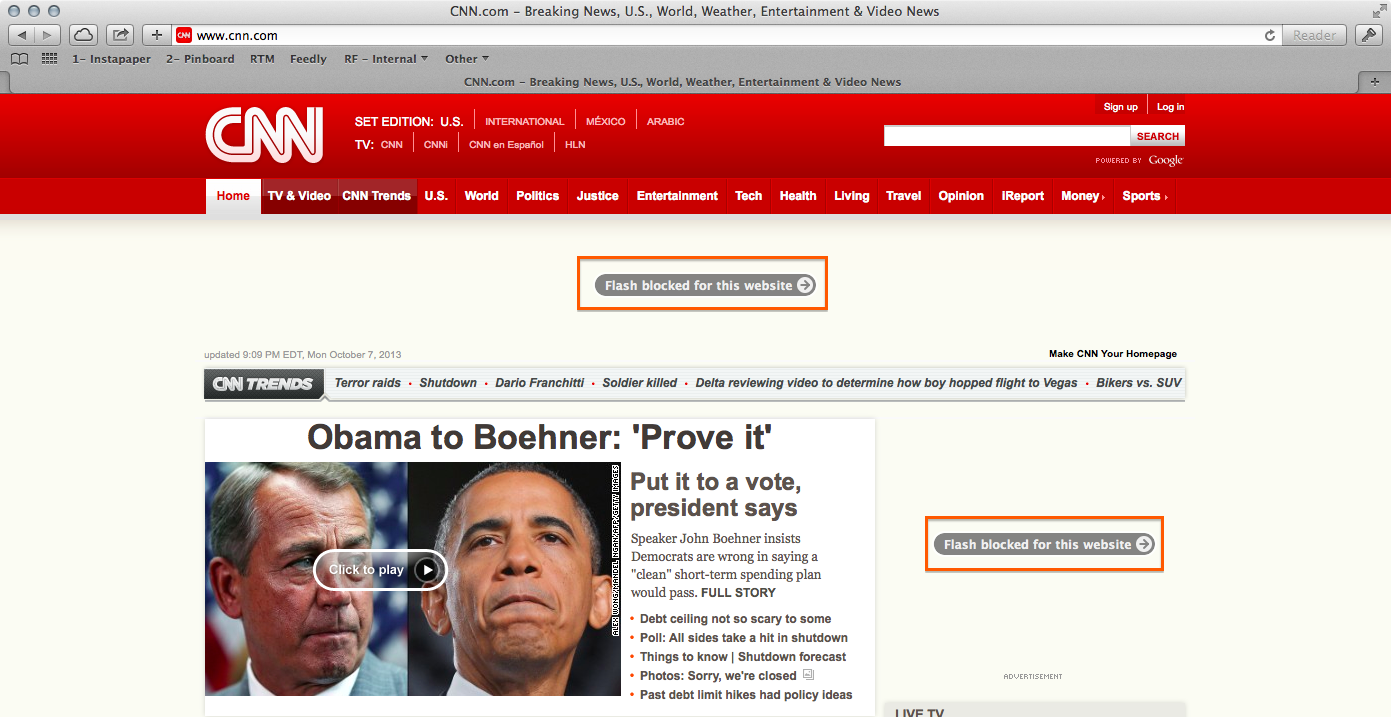Enter full screen with the arrows icon
This screenshot has height=717, width=1391.
pyautogui.click(x=1379, y=11)
